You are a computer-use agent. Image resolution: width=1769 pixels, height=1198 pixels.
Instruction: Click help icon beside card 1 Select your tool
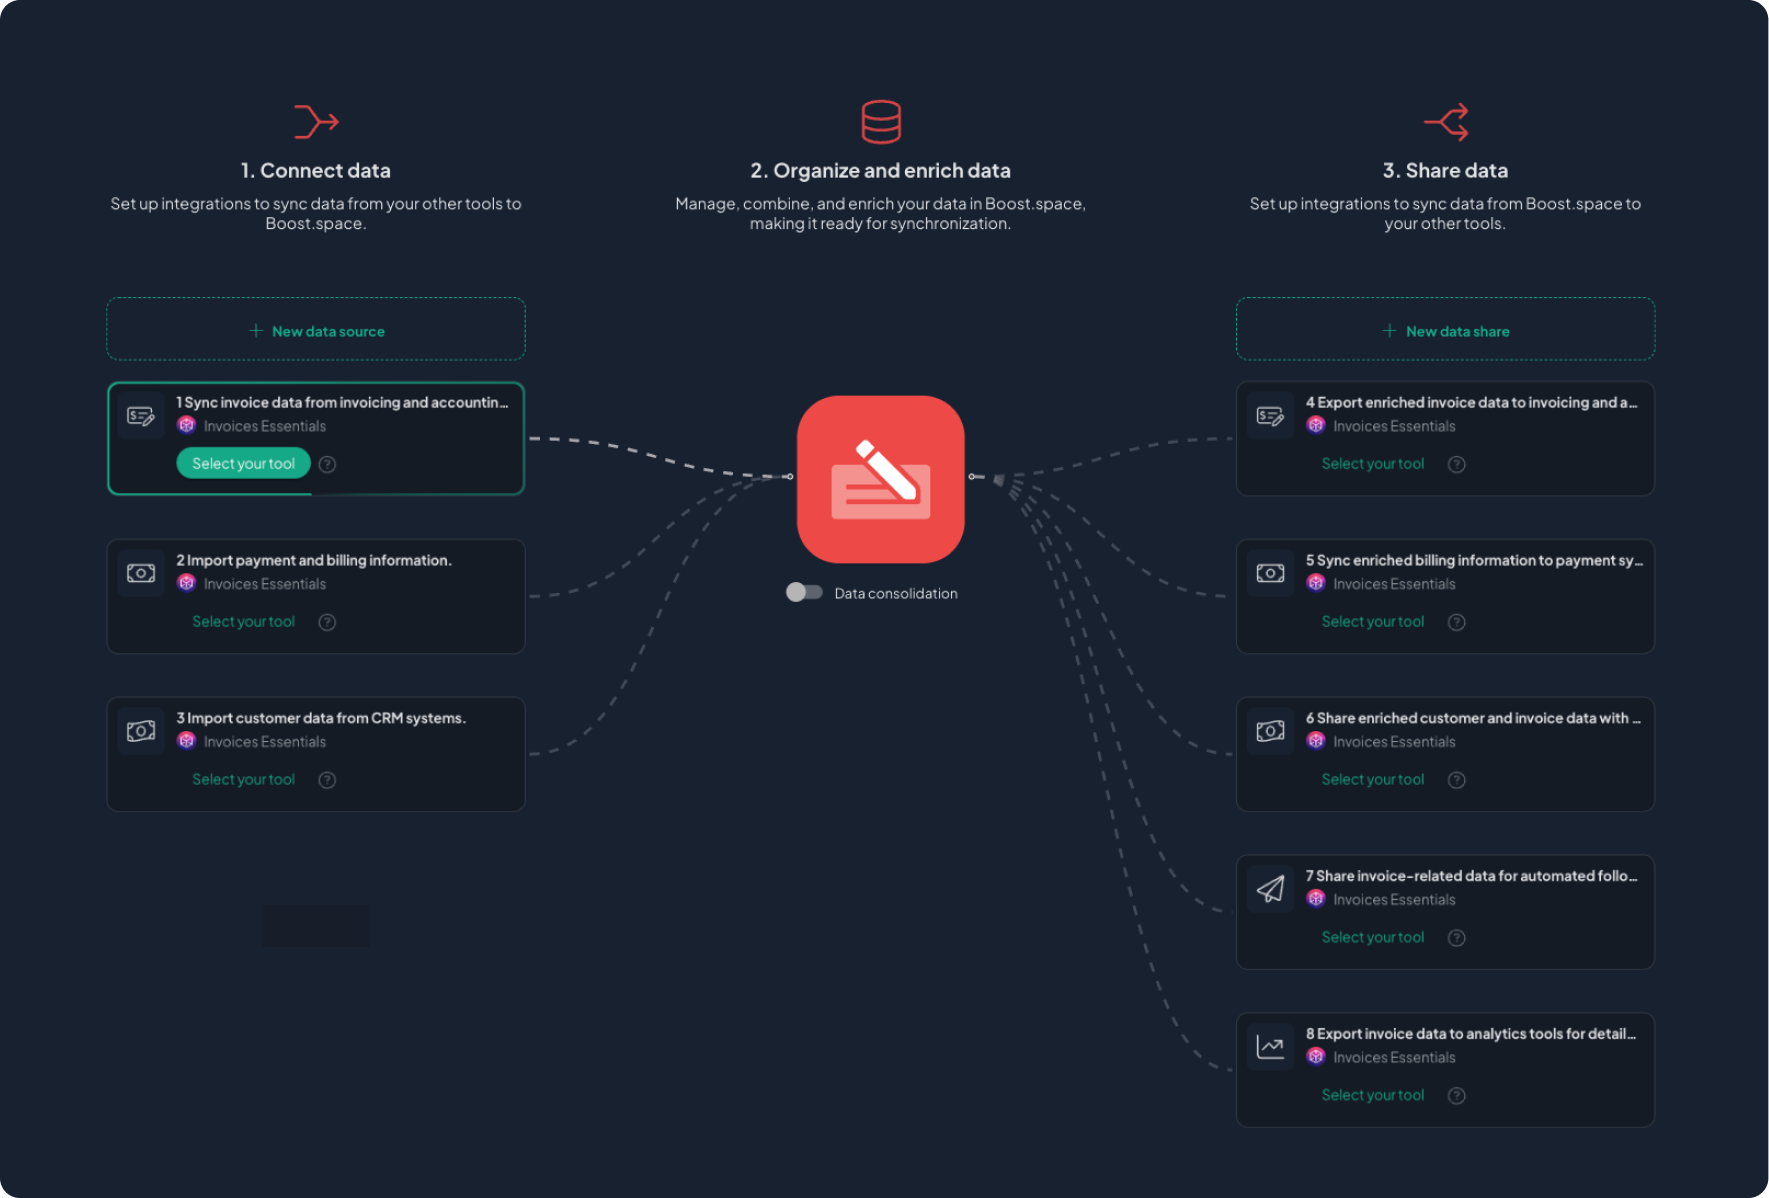click(327, 464)
